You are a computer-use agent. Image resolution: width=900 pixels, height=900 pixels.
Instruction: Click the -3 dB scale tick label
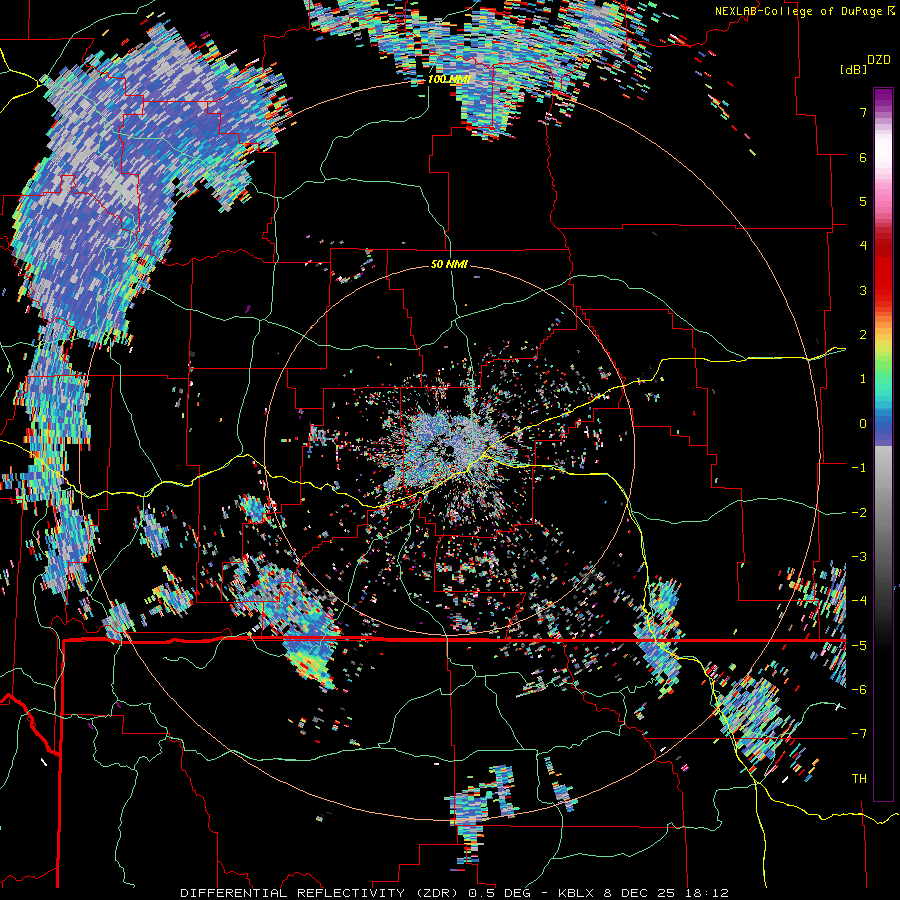point(859,557)
